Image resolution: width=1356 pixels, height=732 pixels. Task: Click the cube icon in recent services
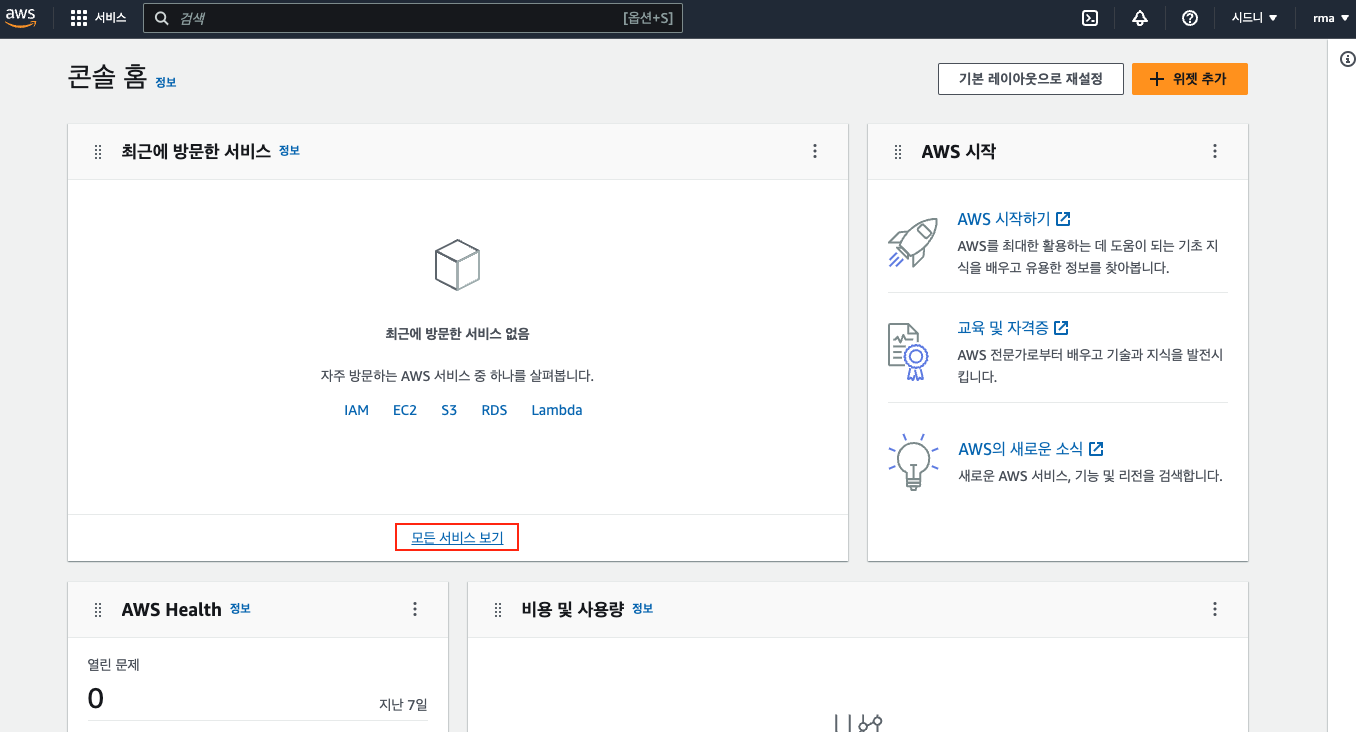[x=457, y=265]
